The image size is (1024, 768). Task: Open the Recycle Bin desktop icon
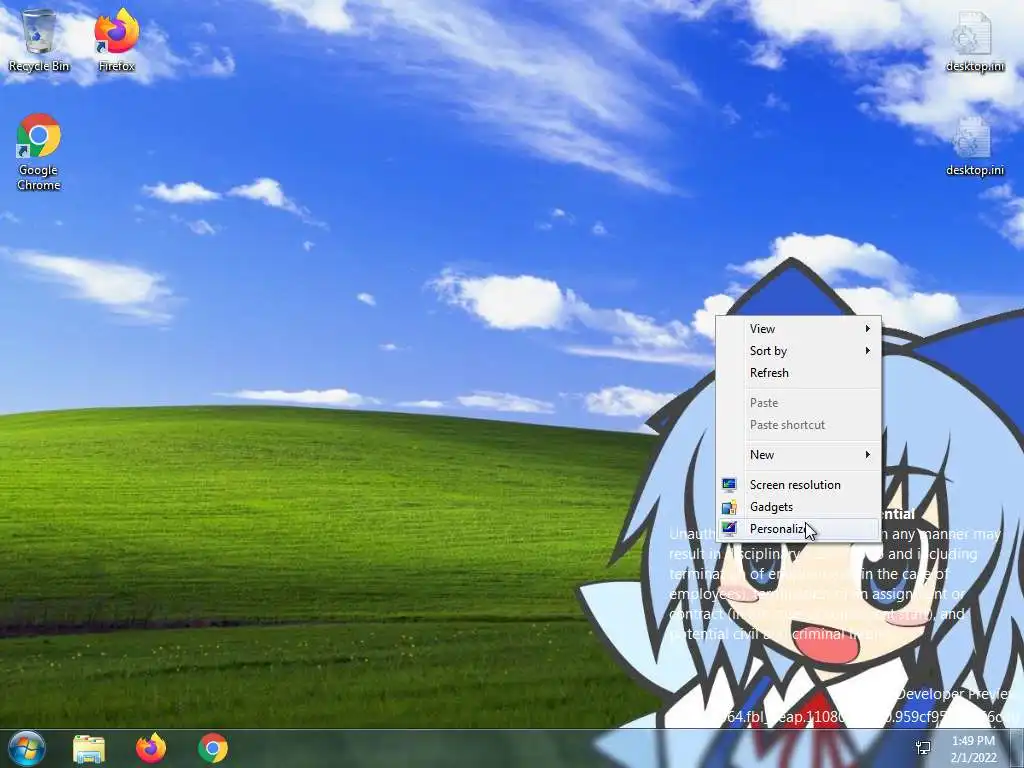point(39,40)
